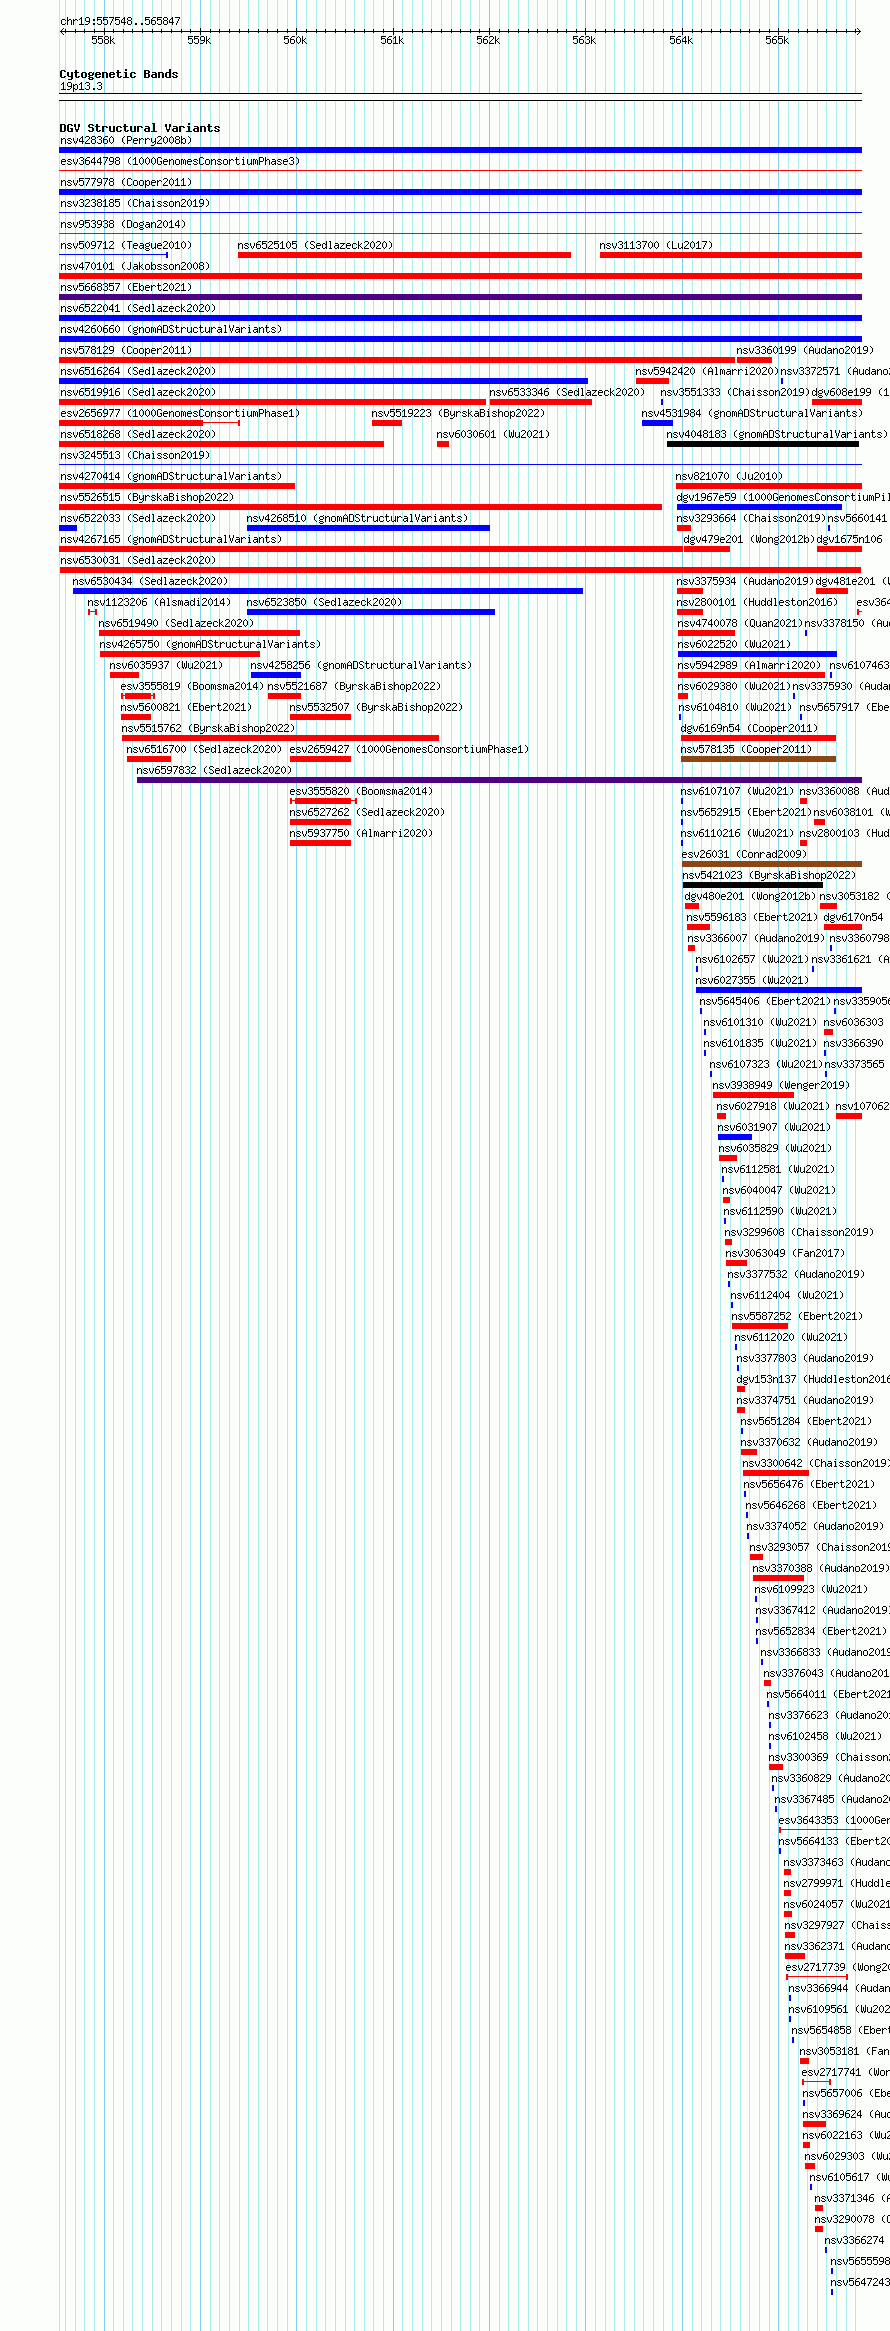The image size is (890, 2331).
Task: Select nsv5532507 (ByrskaBishop2022) label
Action: (x=376, y=708)
